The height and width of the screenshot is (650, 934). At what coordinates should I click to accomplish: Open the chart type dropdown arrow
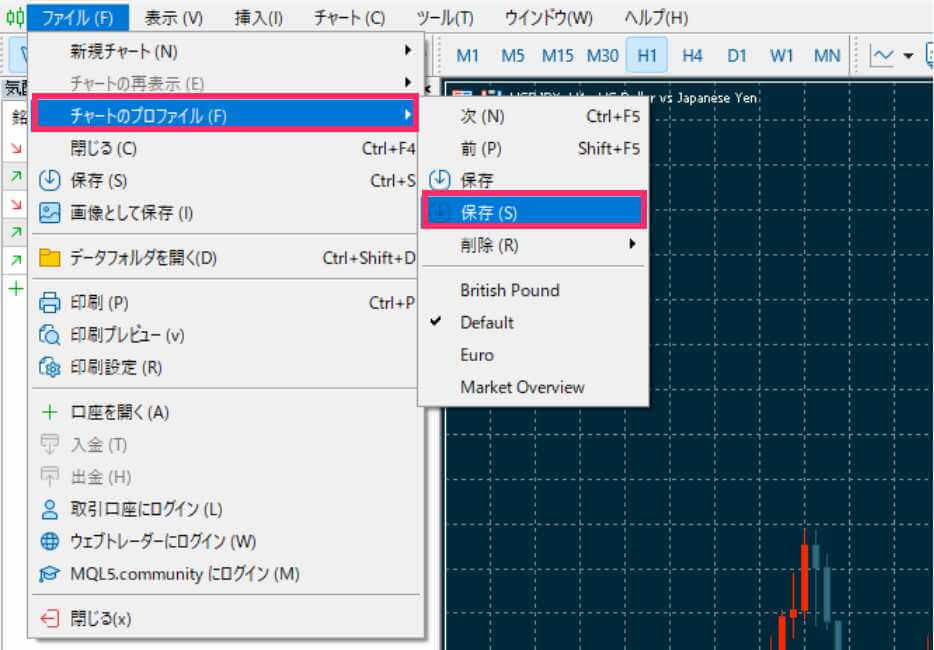pos(908,56)
